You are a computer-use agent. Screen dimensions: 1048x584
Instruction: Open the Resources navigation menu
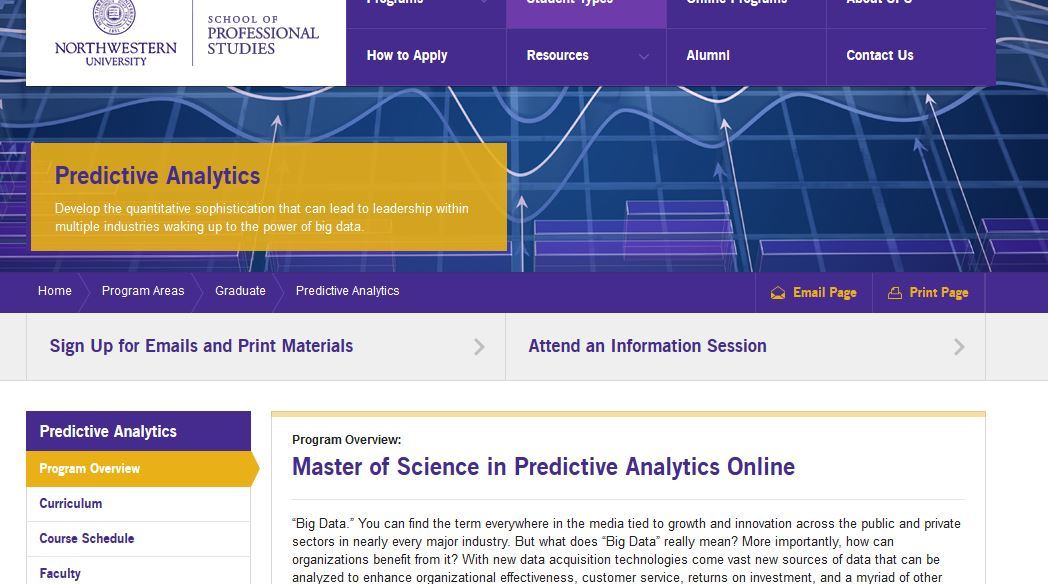point(557,55)
